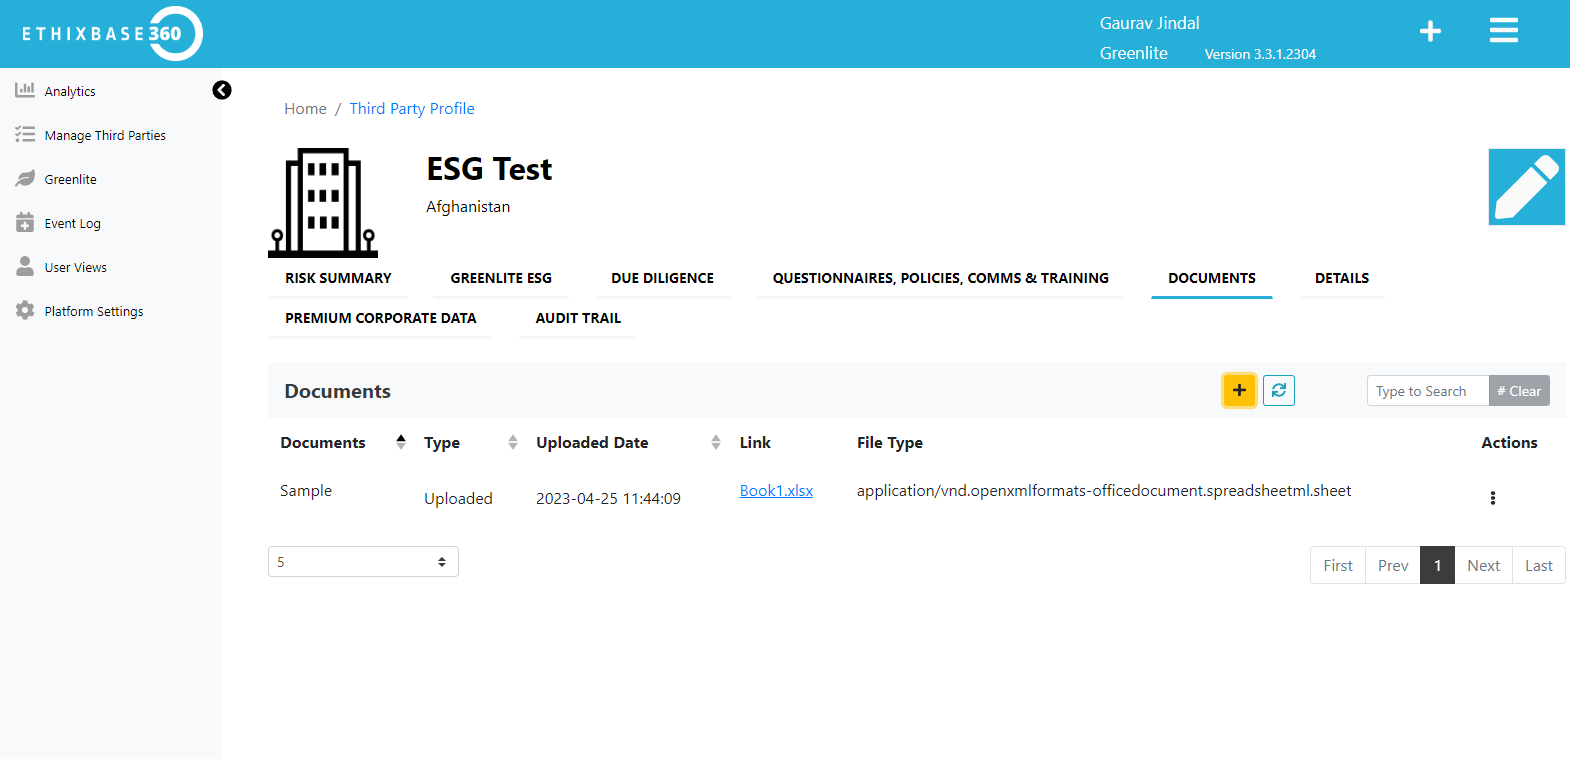Open the hamburger menu in header
1570x759 pixels.
1503,30
